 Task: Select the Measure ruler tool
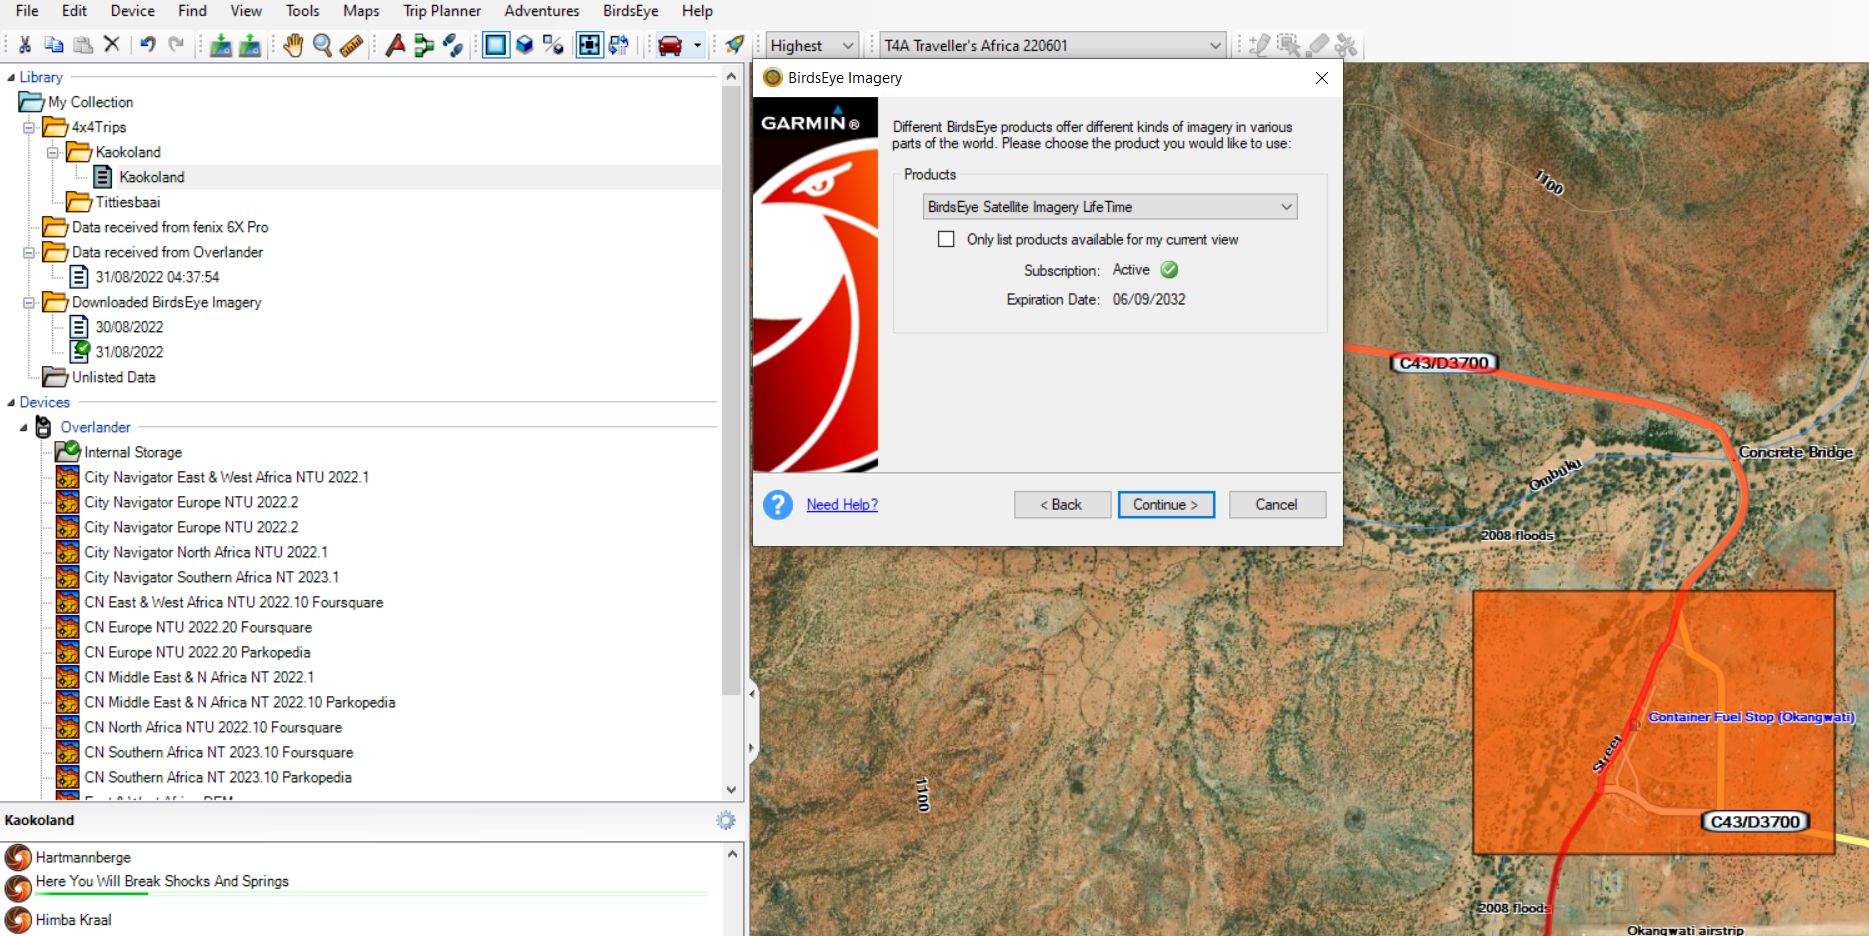(x=351, y=45)
